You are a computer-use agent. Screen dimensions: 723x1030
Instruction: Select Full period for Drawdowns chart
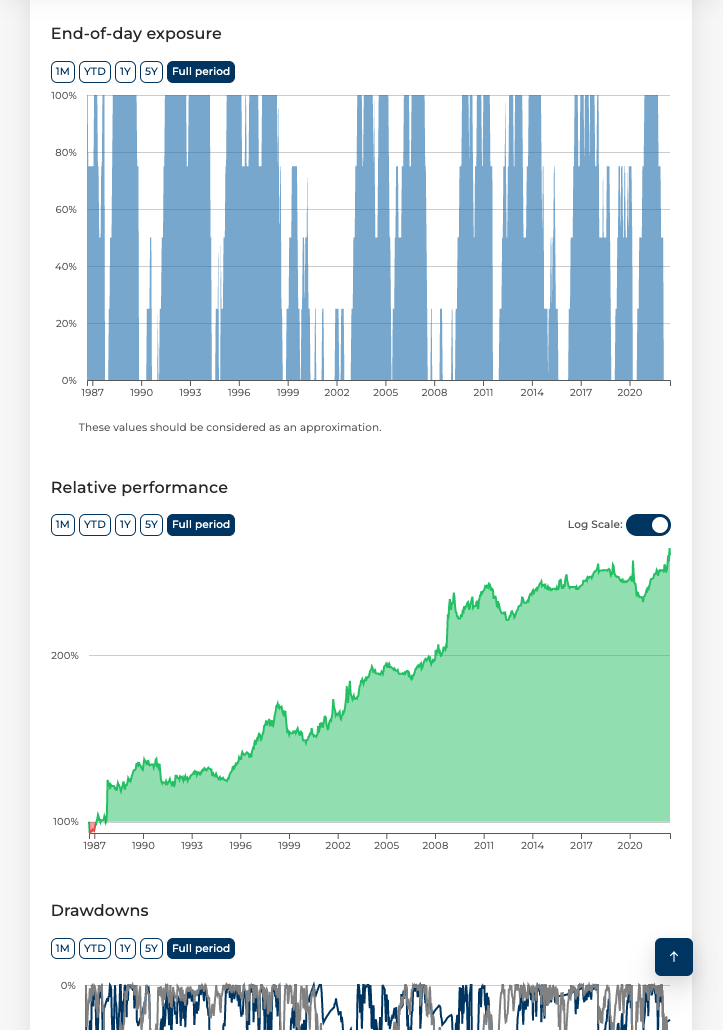[201, 949]
